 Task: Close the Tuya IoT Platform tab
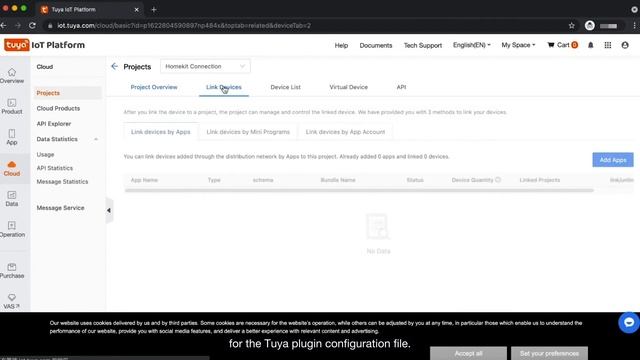click(x=136, y=9)
